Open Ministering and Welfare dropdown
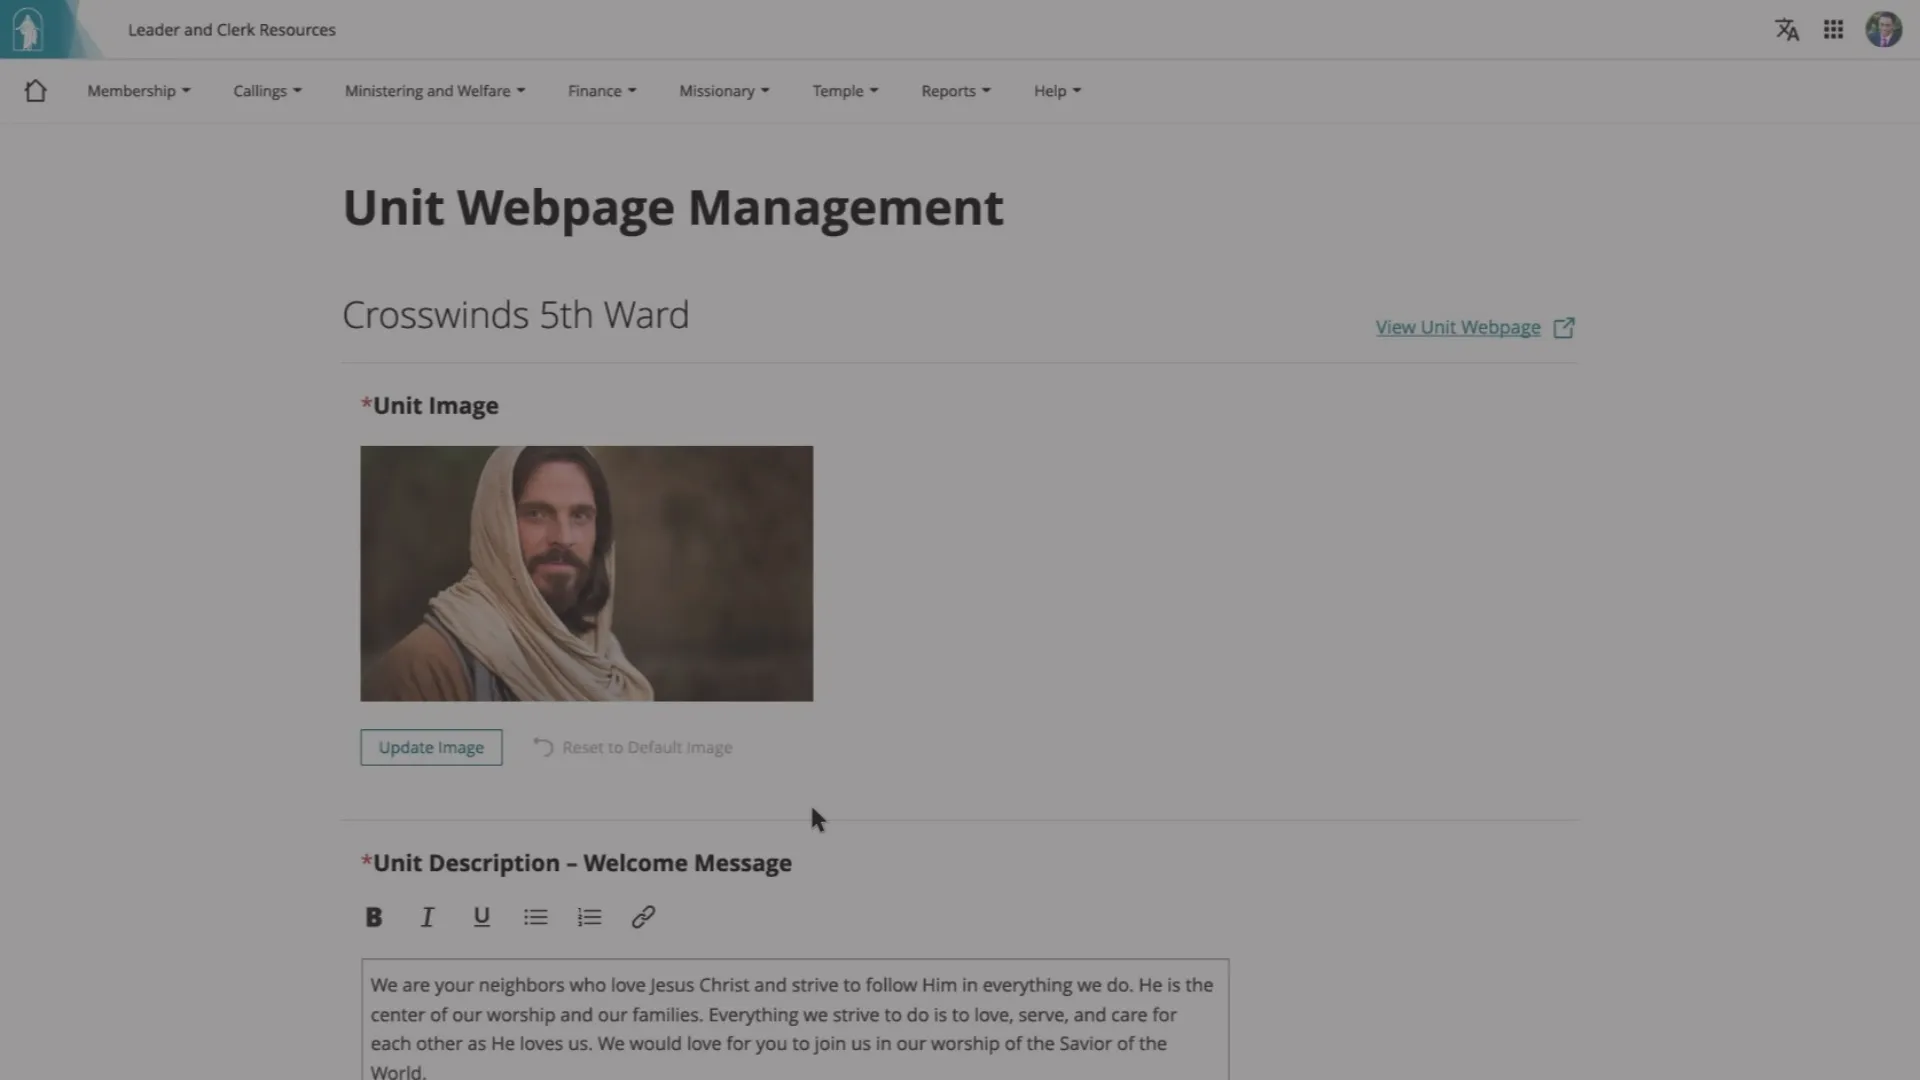 click(x=434, y=91)
